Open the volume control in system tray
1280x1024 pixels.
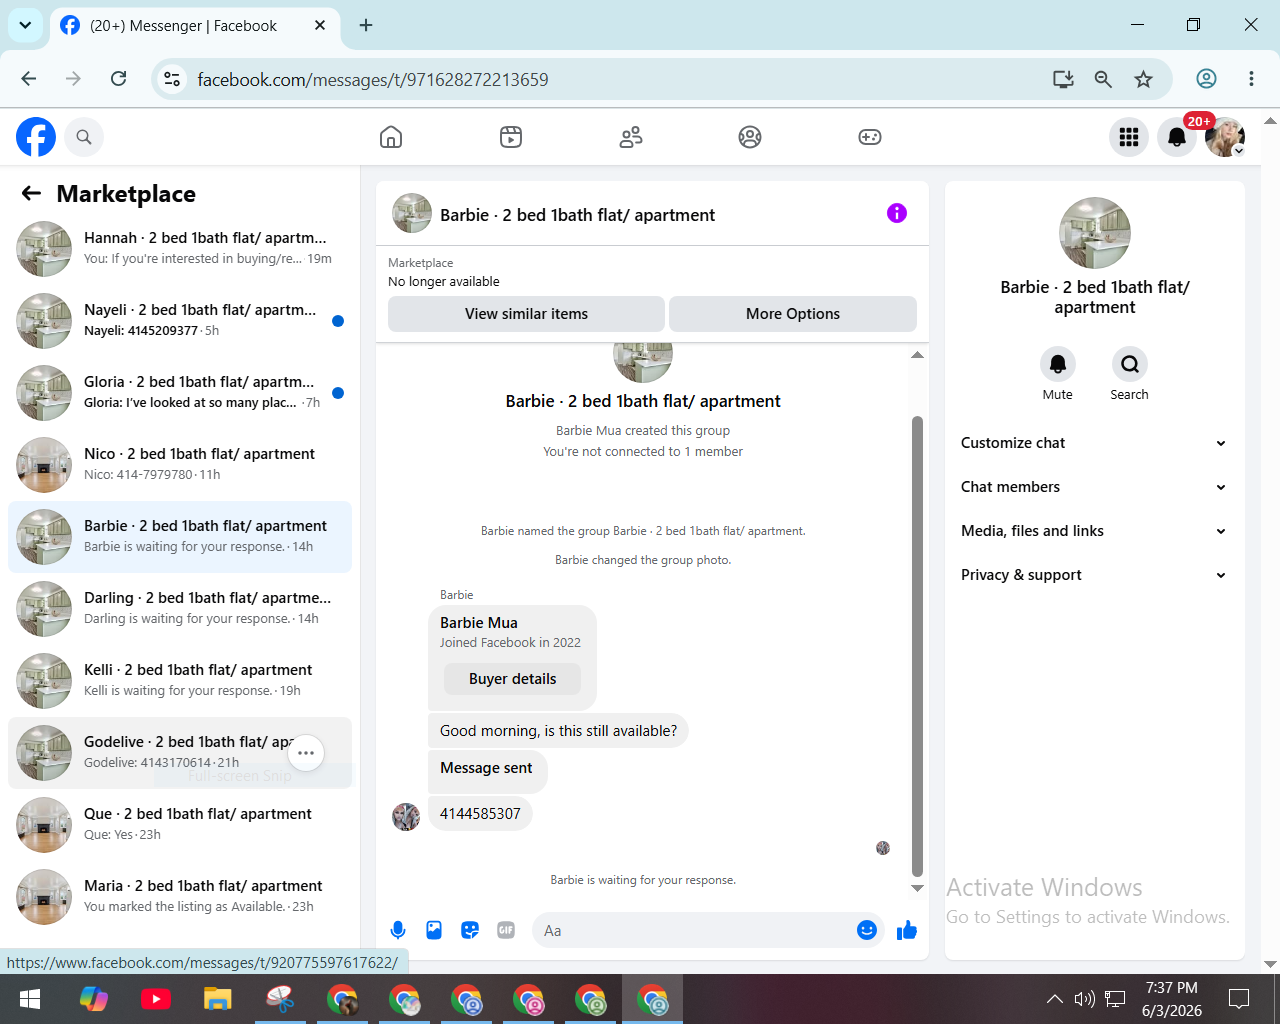tap(1084, 998)
